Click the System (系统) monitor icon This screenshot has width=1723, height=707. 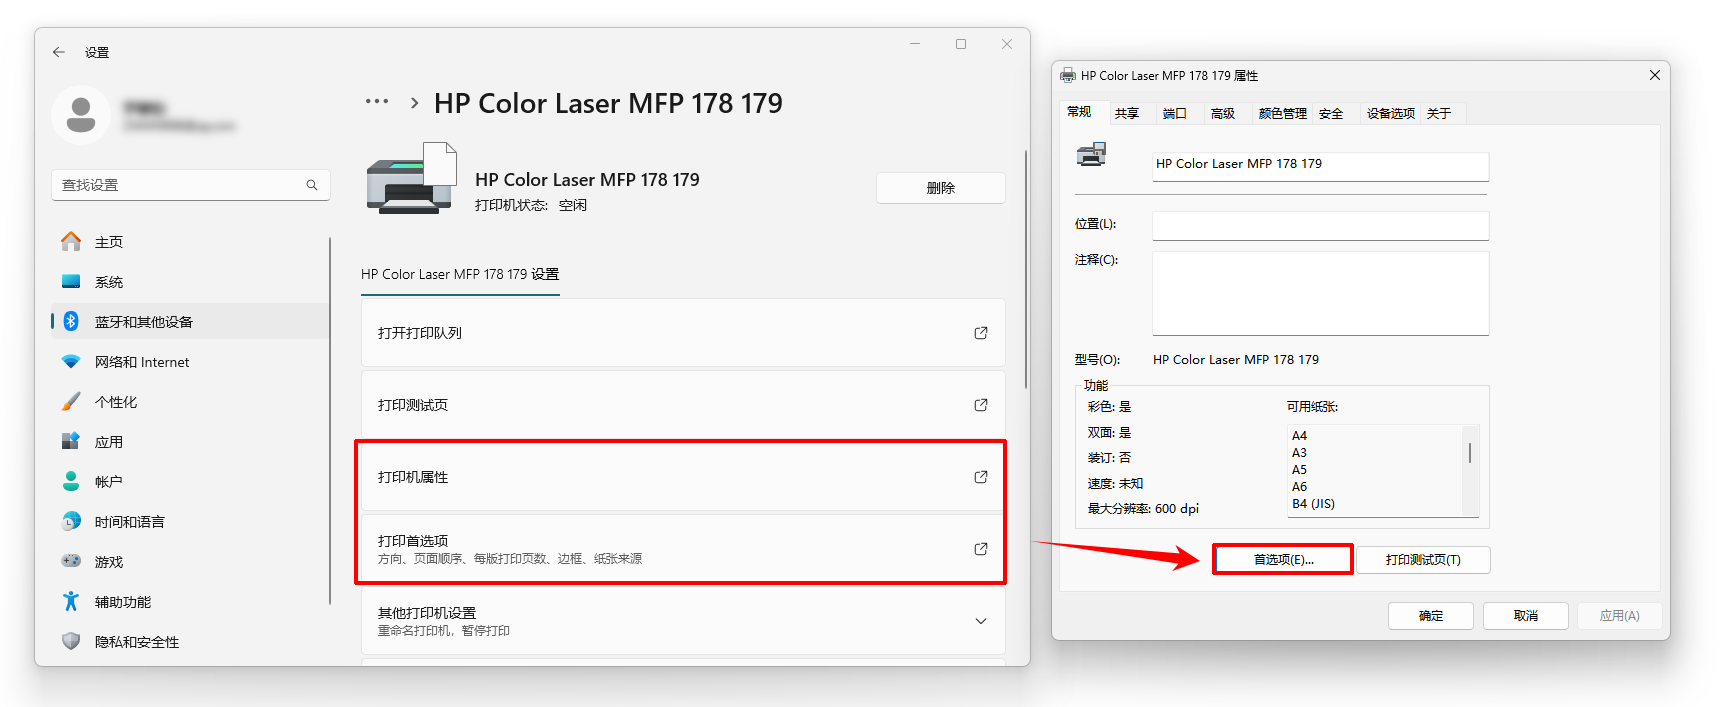pos(71,282)
